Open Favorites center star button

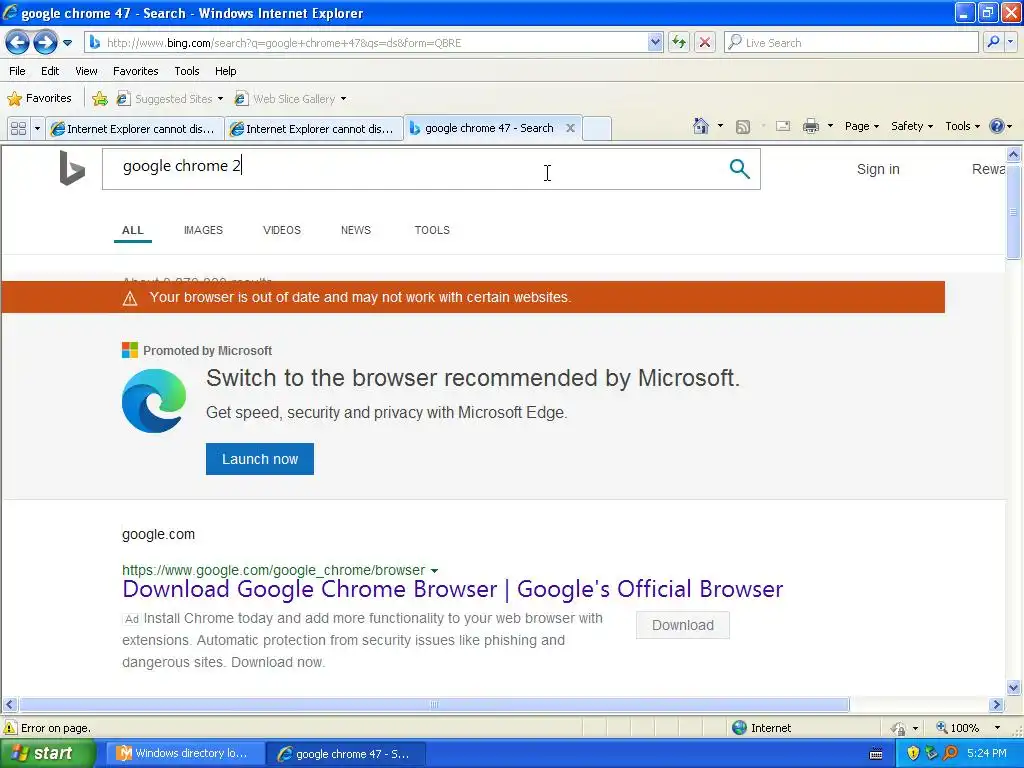pyautogui.click(x=39, y=98)
